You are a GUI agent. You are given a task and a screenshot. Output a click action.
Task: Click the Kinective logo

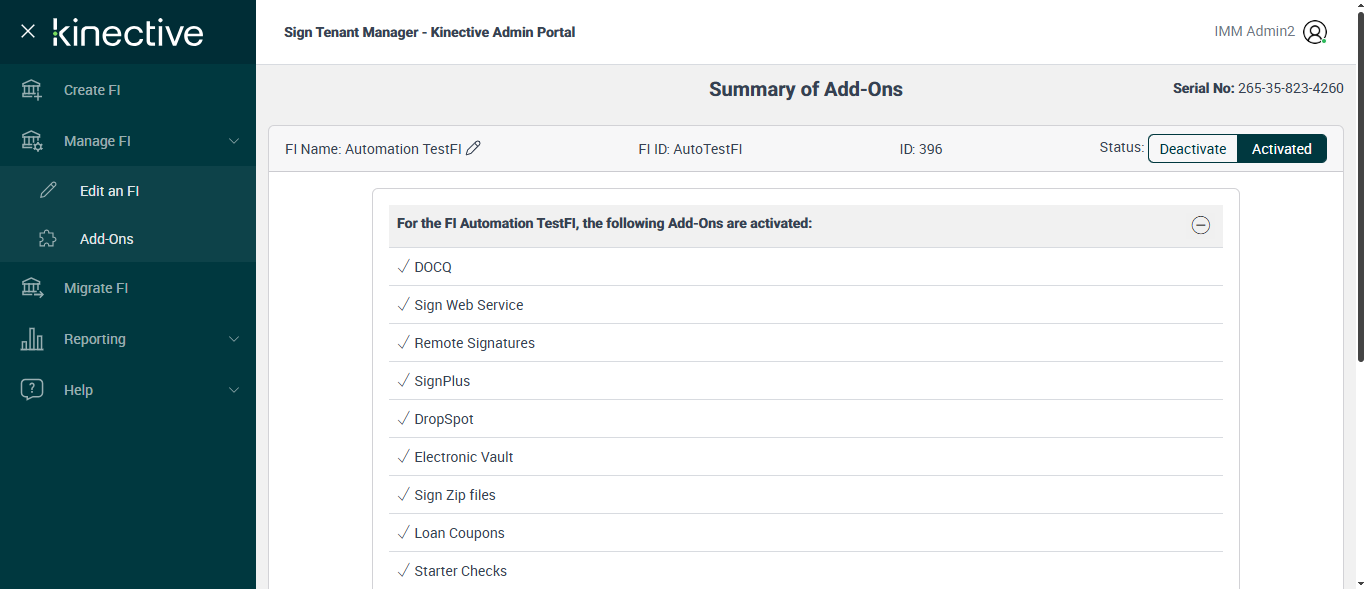pos(128,32)
